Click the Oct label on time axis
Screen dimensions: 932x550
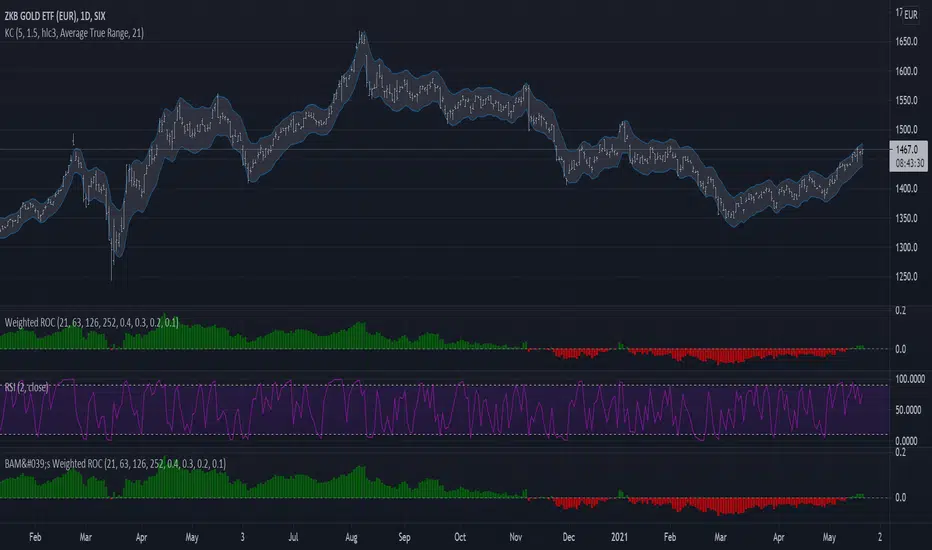coord(460,538)
